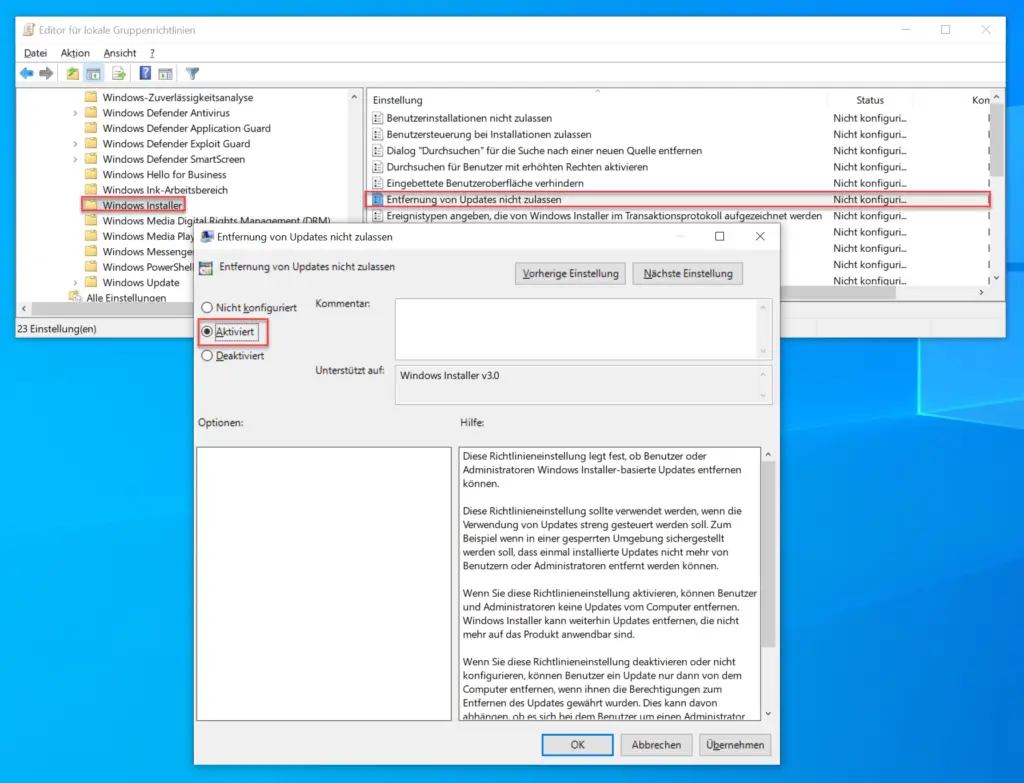Screen dimensions: 1024x783
Task: Select the Windows Installer folder
Action: [142, 205]
